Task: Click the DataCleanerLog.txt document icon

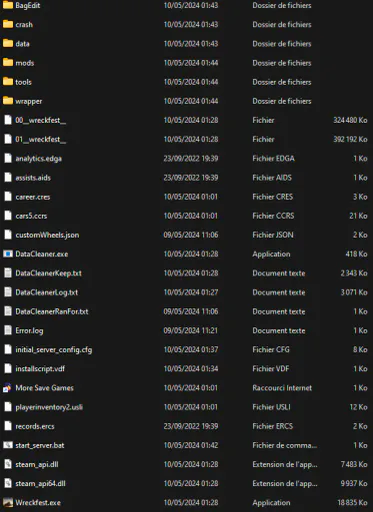Action: [x=8, y=292]
